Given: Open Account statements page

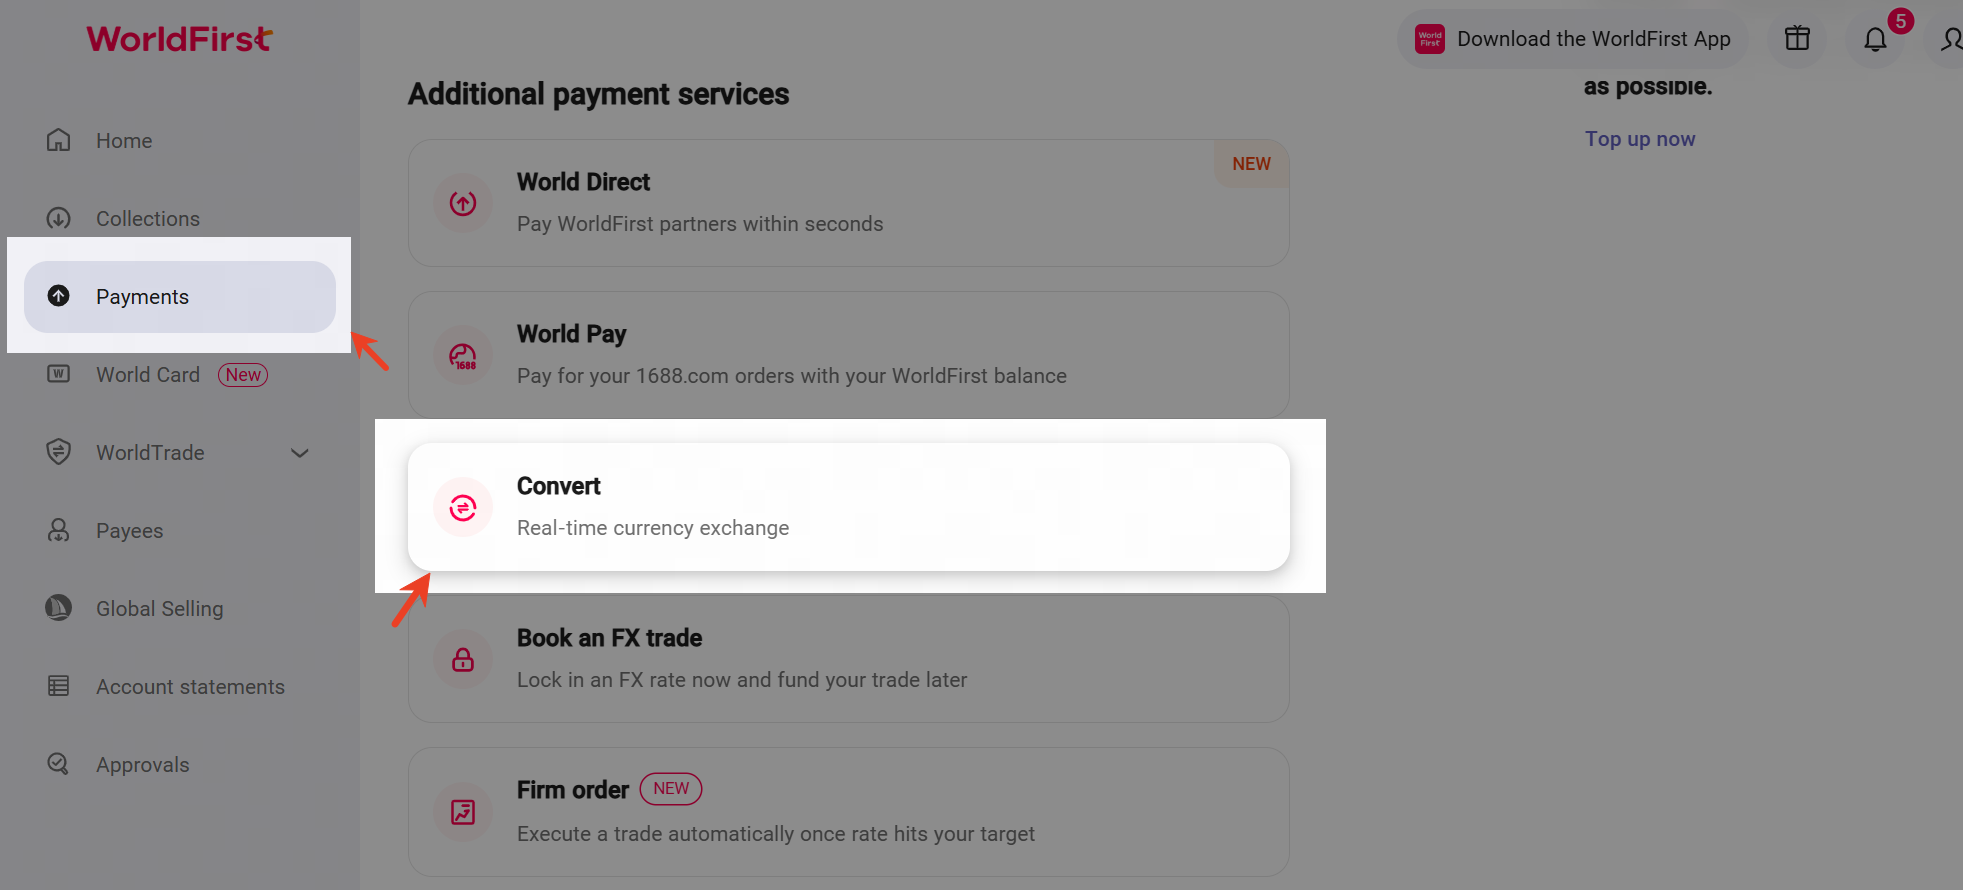Looking at the screenshot, I should [190, 687].
